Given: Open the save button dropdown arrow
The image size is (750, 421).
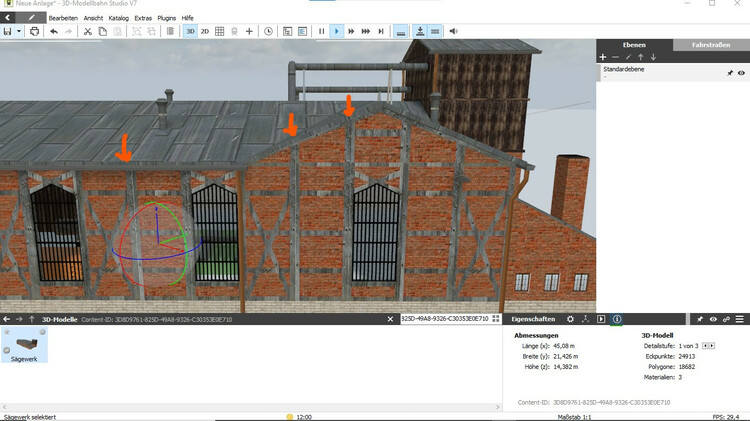Looking at the screenshot, I should 18,31.
